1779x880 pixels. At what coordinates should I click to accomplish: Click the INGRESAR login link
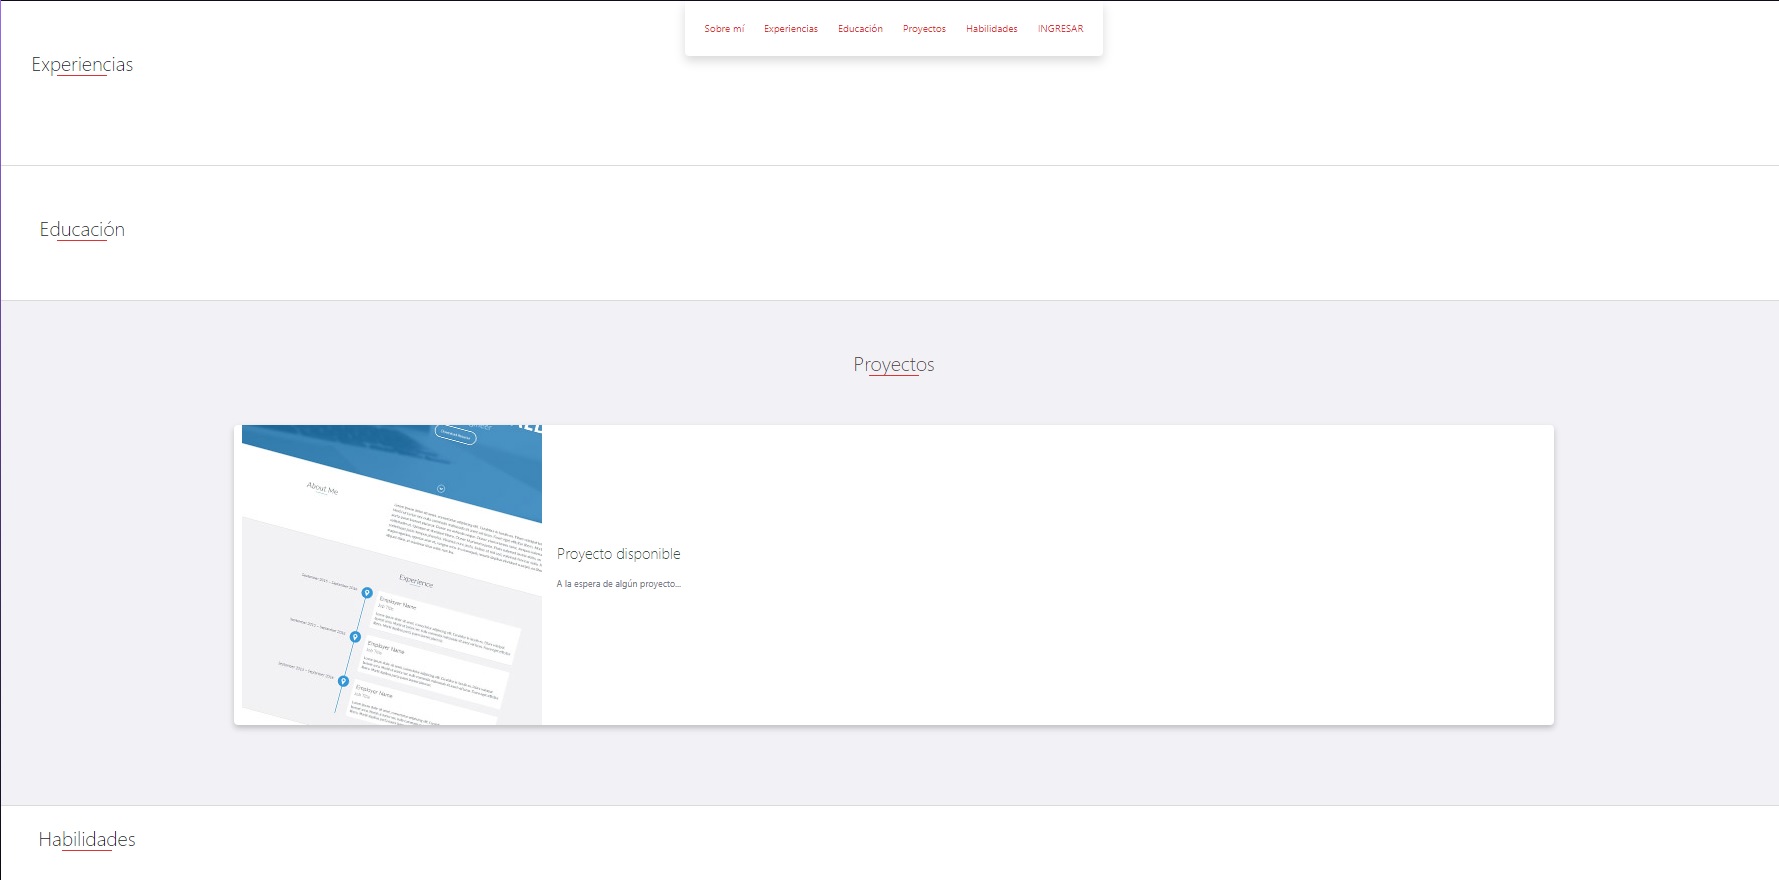click(1060, 29)
